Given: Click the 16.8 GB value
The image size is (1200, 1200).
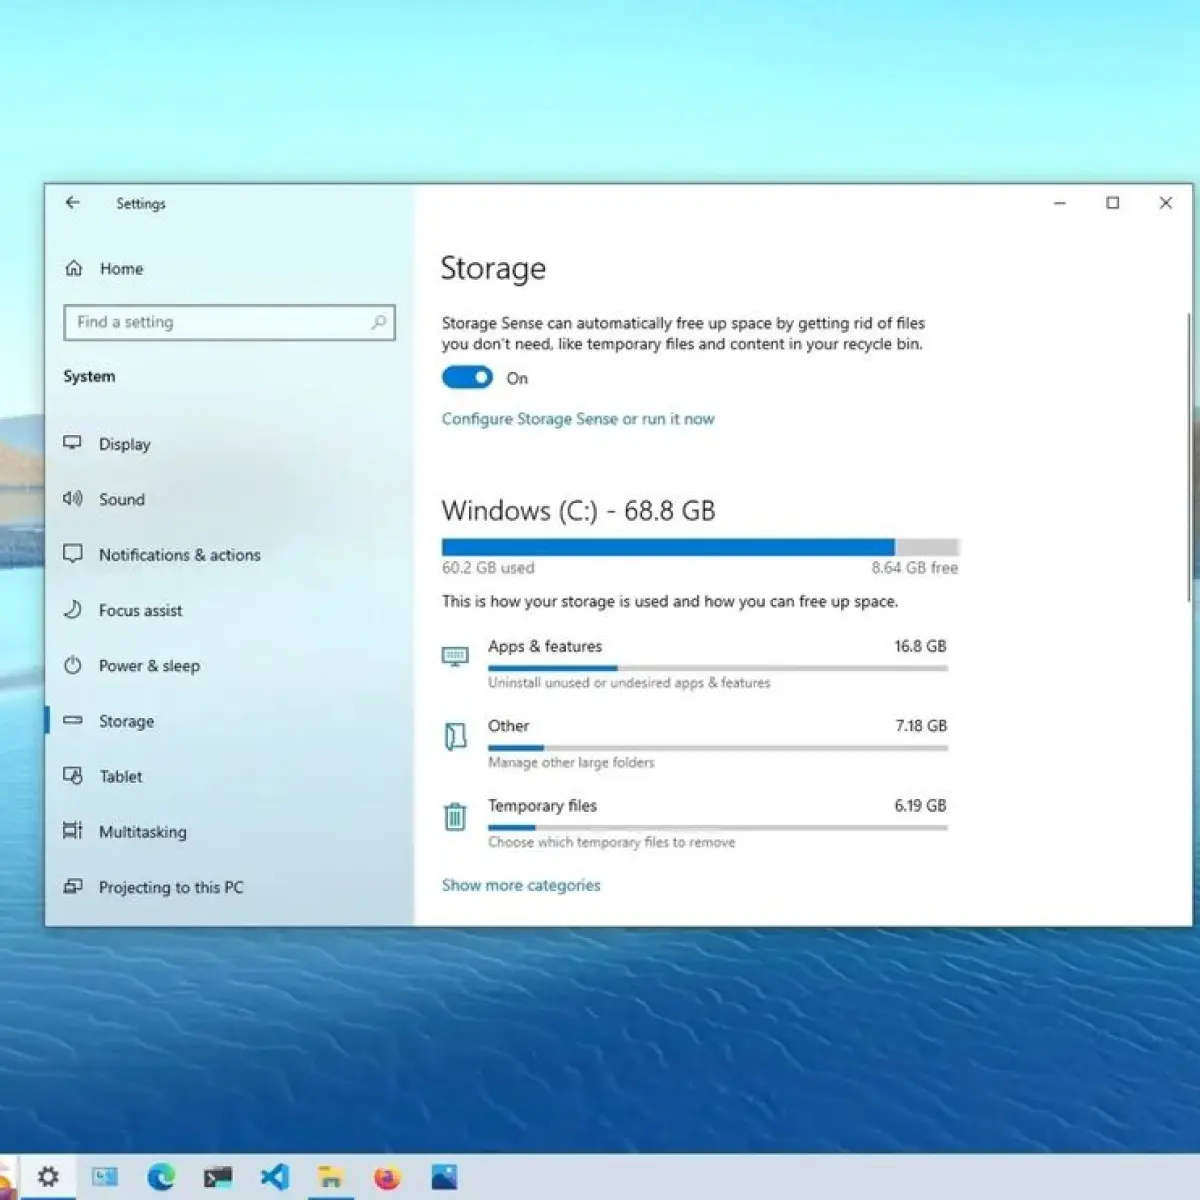Looking at the screenshot, I should click(x=920, y=646).
